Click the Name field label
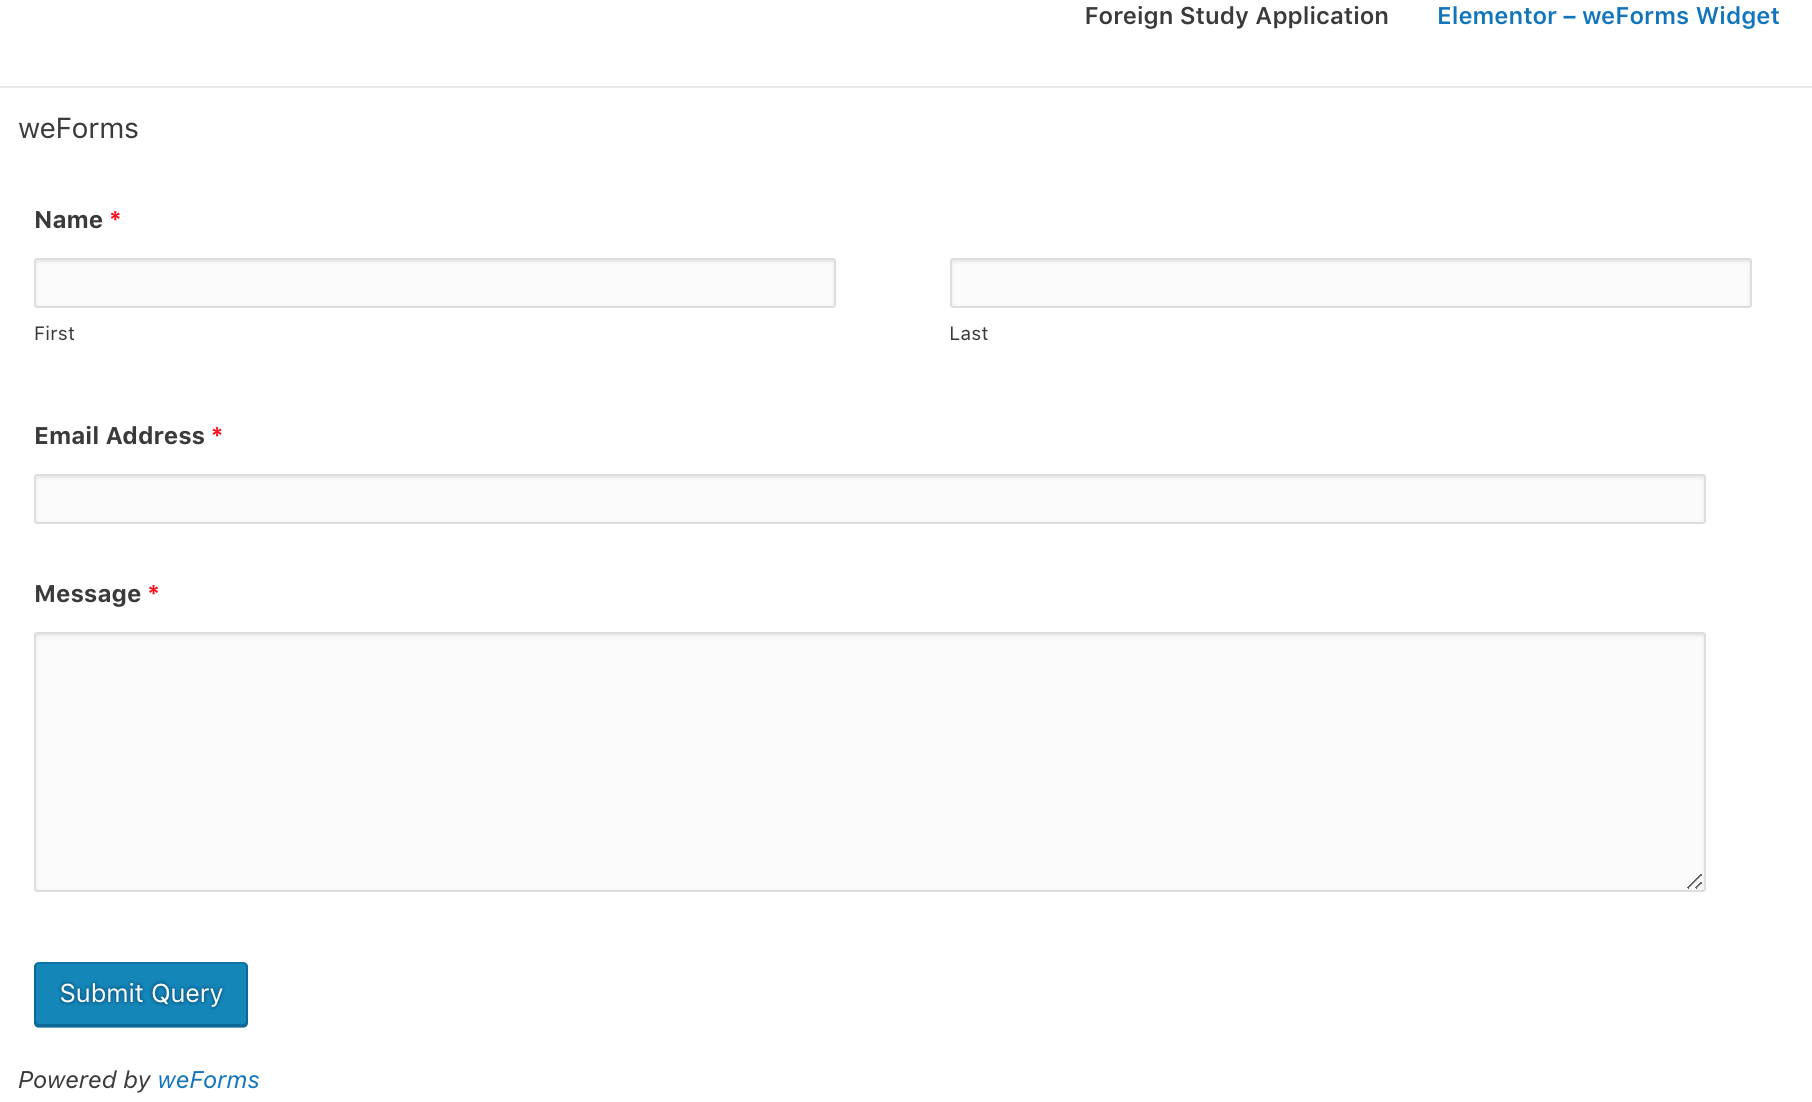This screenshot has width=1812, height=1102. pyautogui.click(x=68, y=220)
